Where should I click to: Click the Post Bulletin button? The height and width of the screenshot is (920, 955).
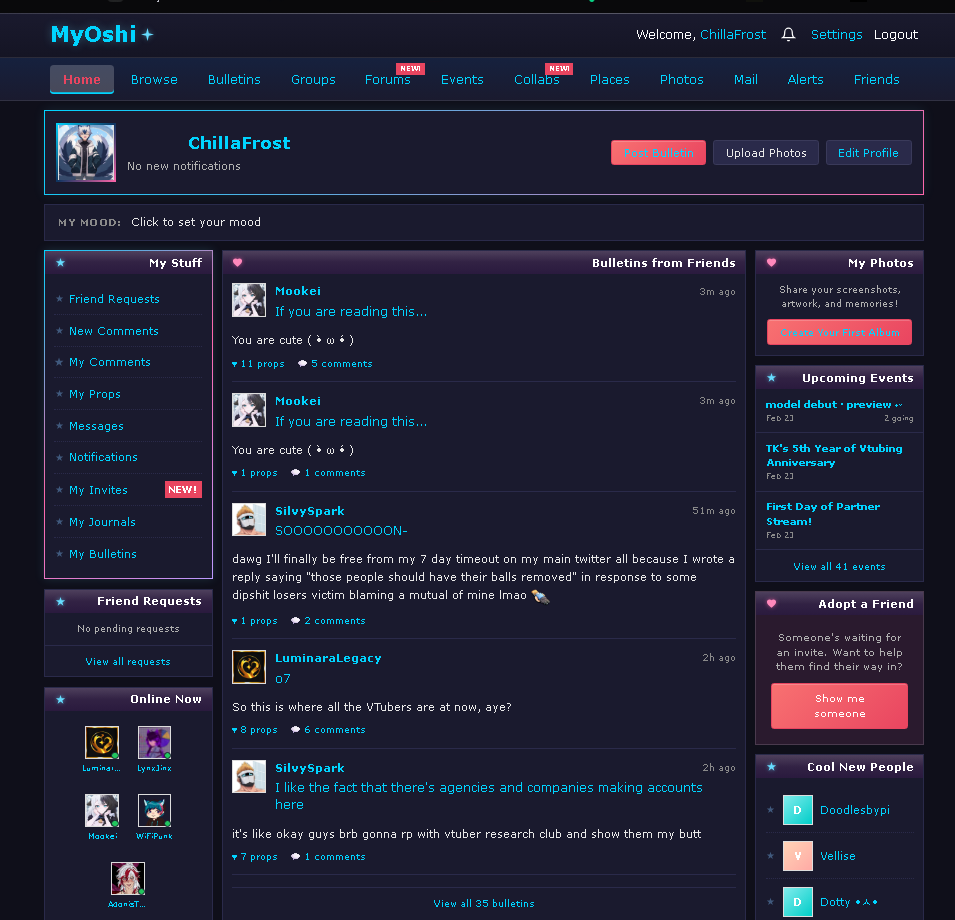pos(658,153)
